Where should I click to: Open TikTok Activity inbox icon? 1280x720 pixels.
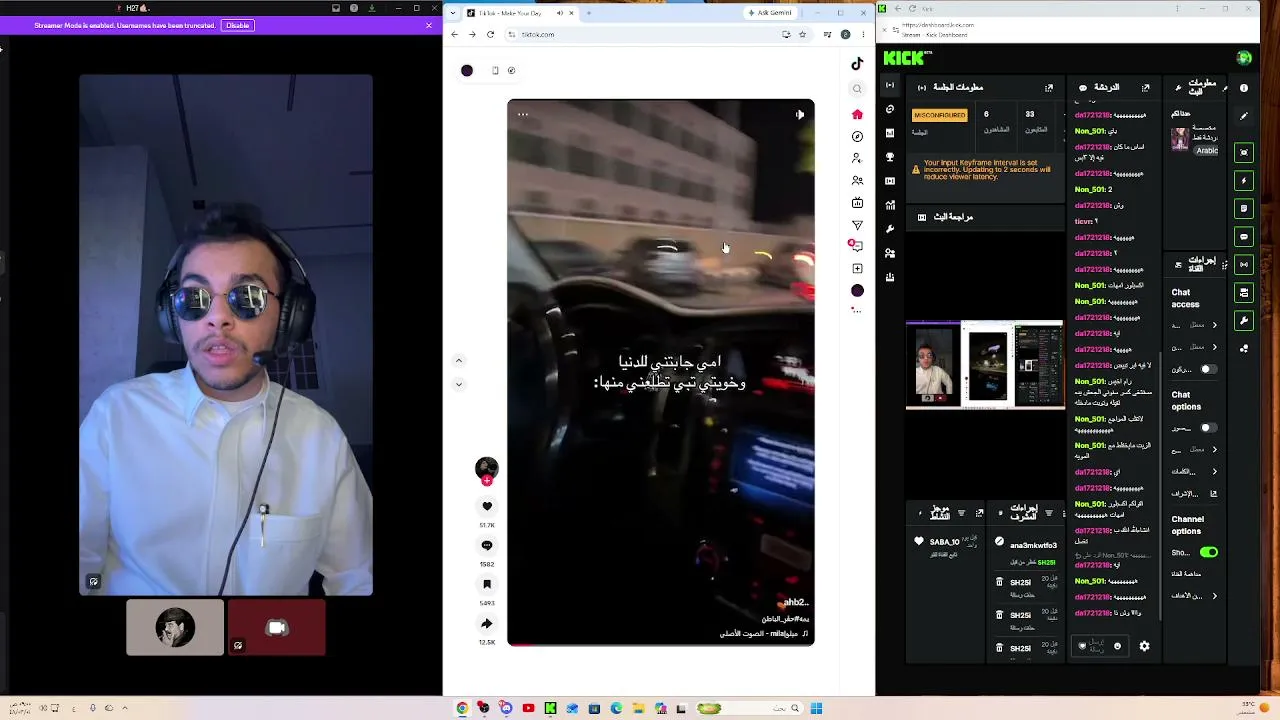pos(857,245)
